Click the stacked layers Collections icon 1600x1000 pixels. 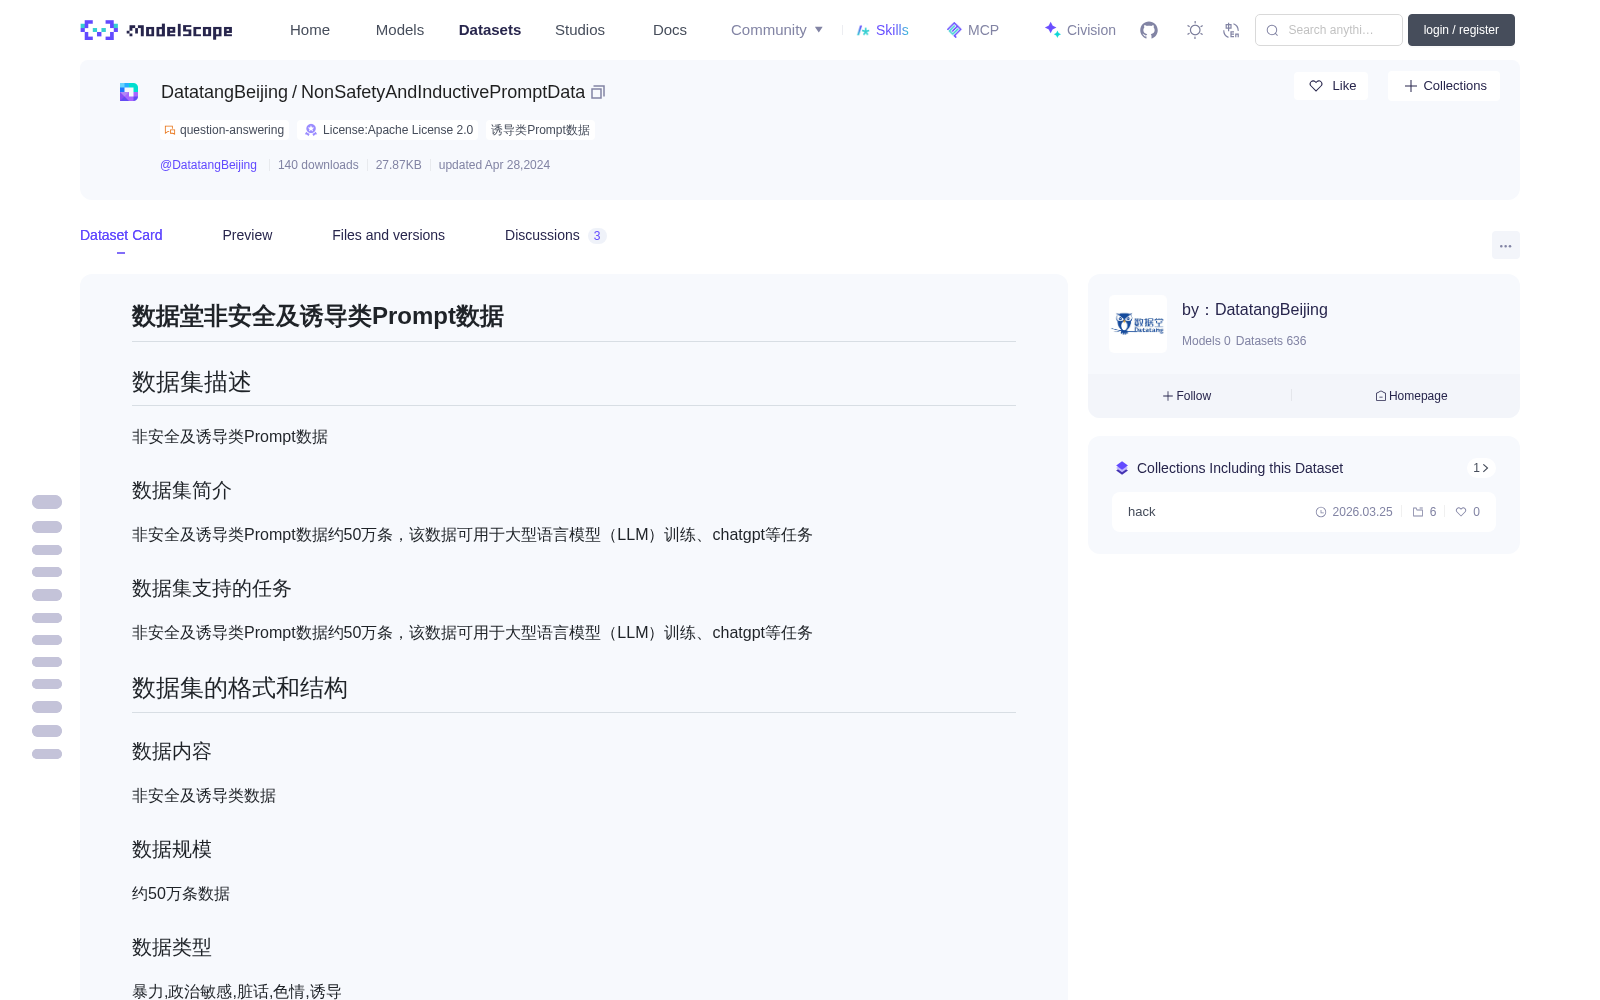click(x=1122, y=468)
